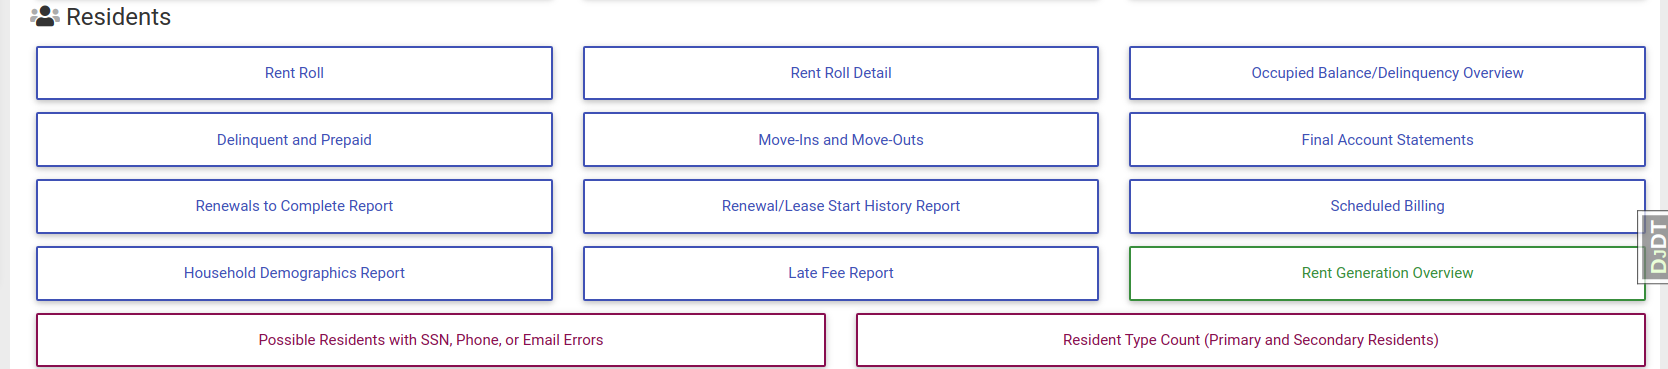Click the Scheduled Billing link text

click(x=1387, y=206)
